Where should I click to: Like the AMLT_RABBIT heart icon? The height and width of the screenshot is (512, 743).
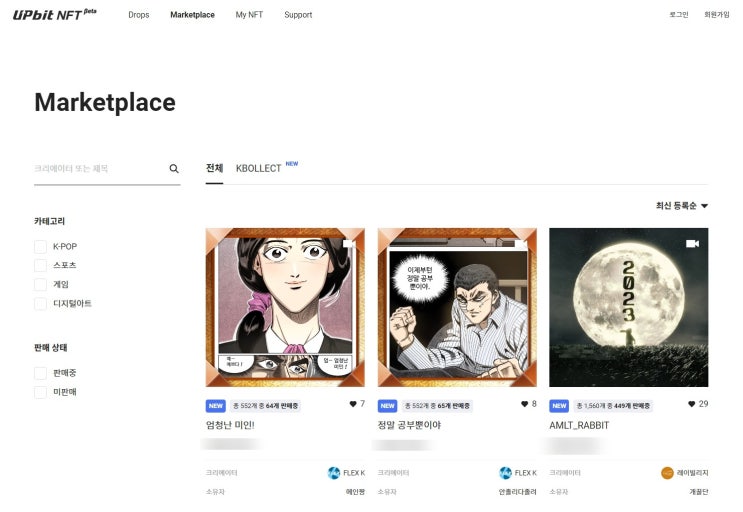pos(691,404)
